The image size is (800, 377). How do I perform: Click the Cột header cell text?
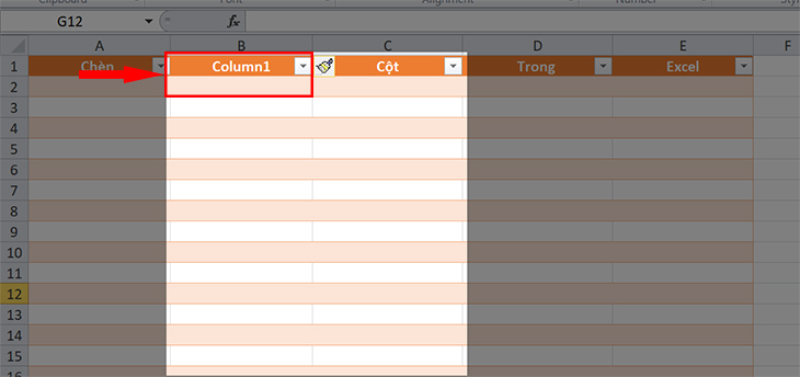coord(388,67)
